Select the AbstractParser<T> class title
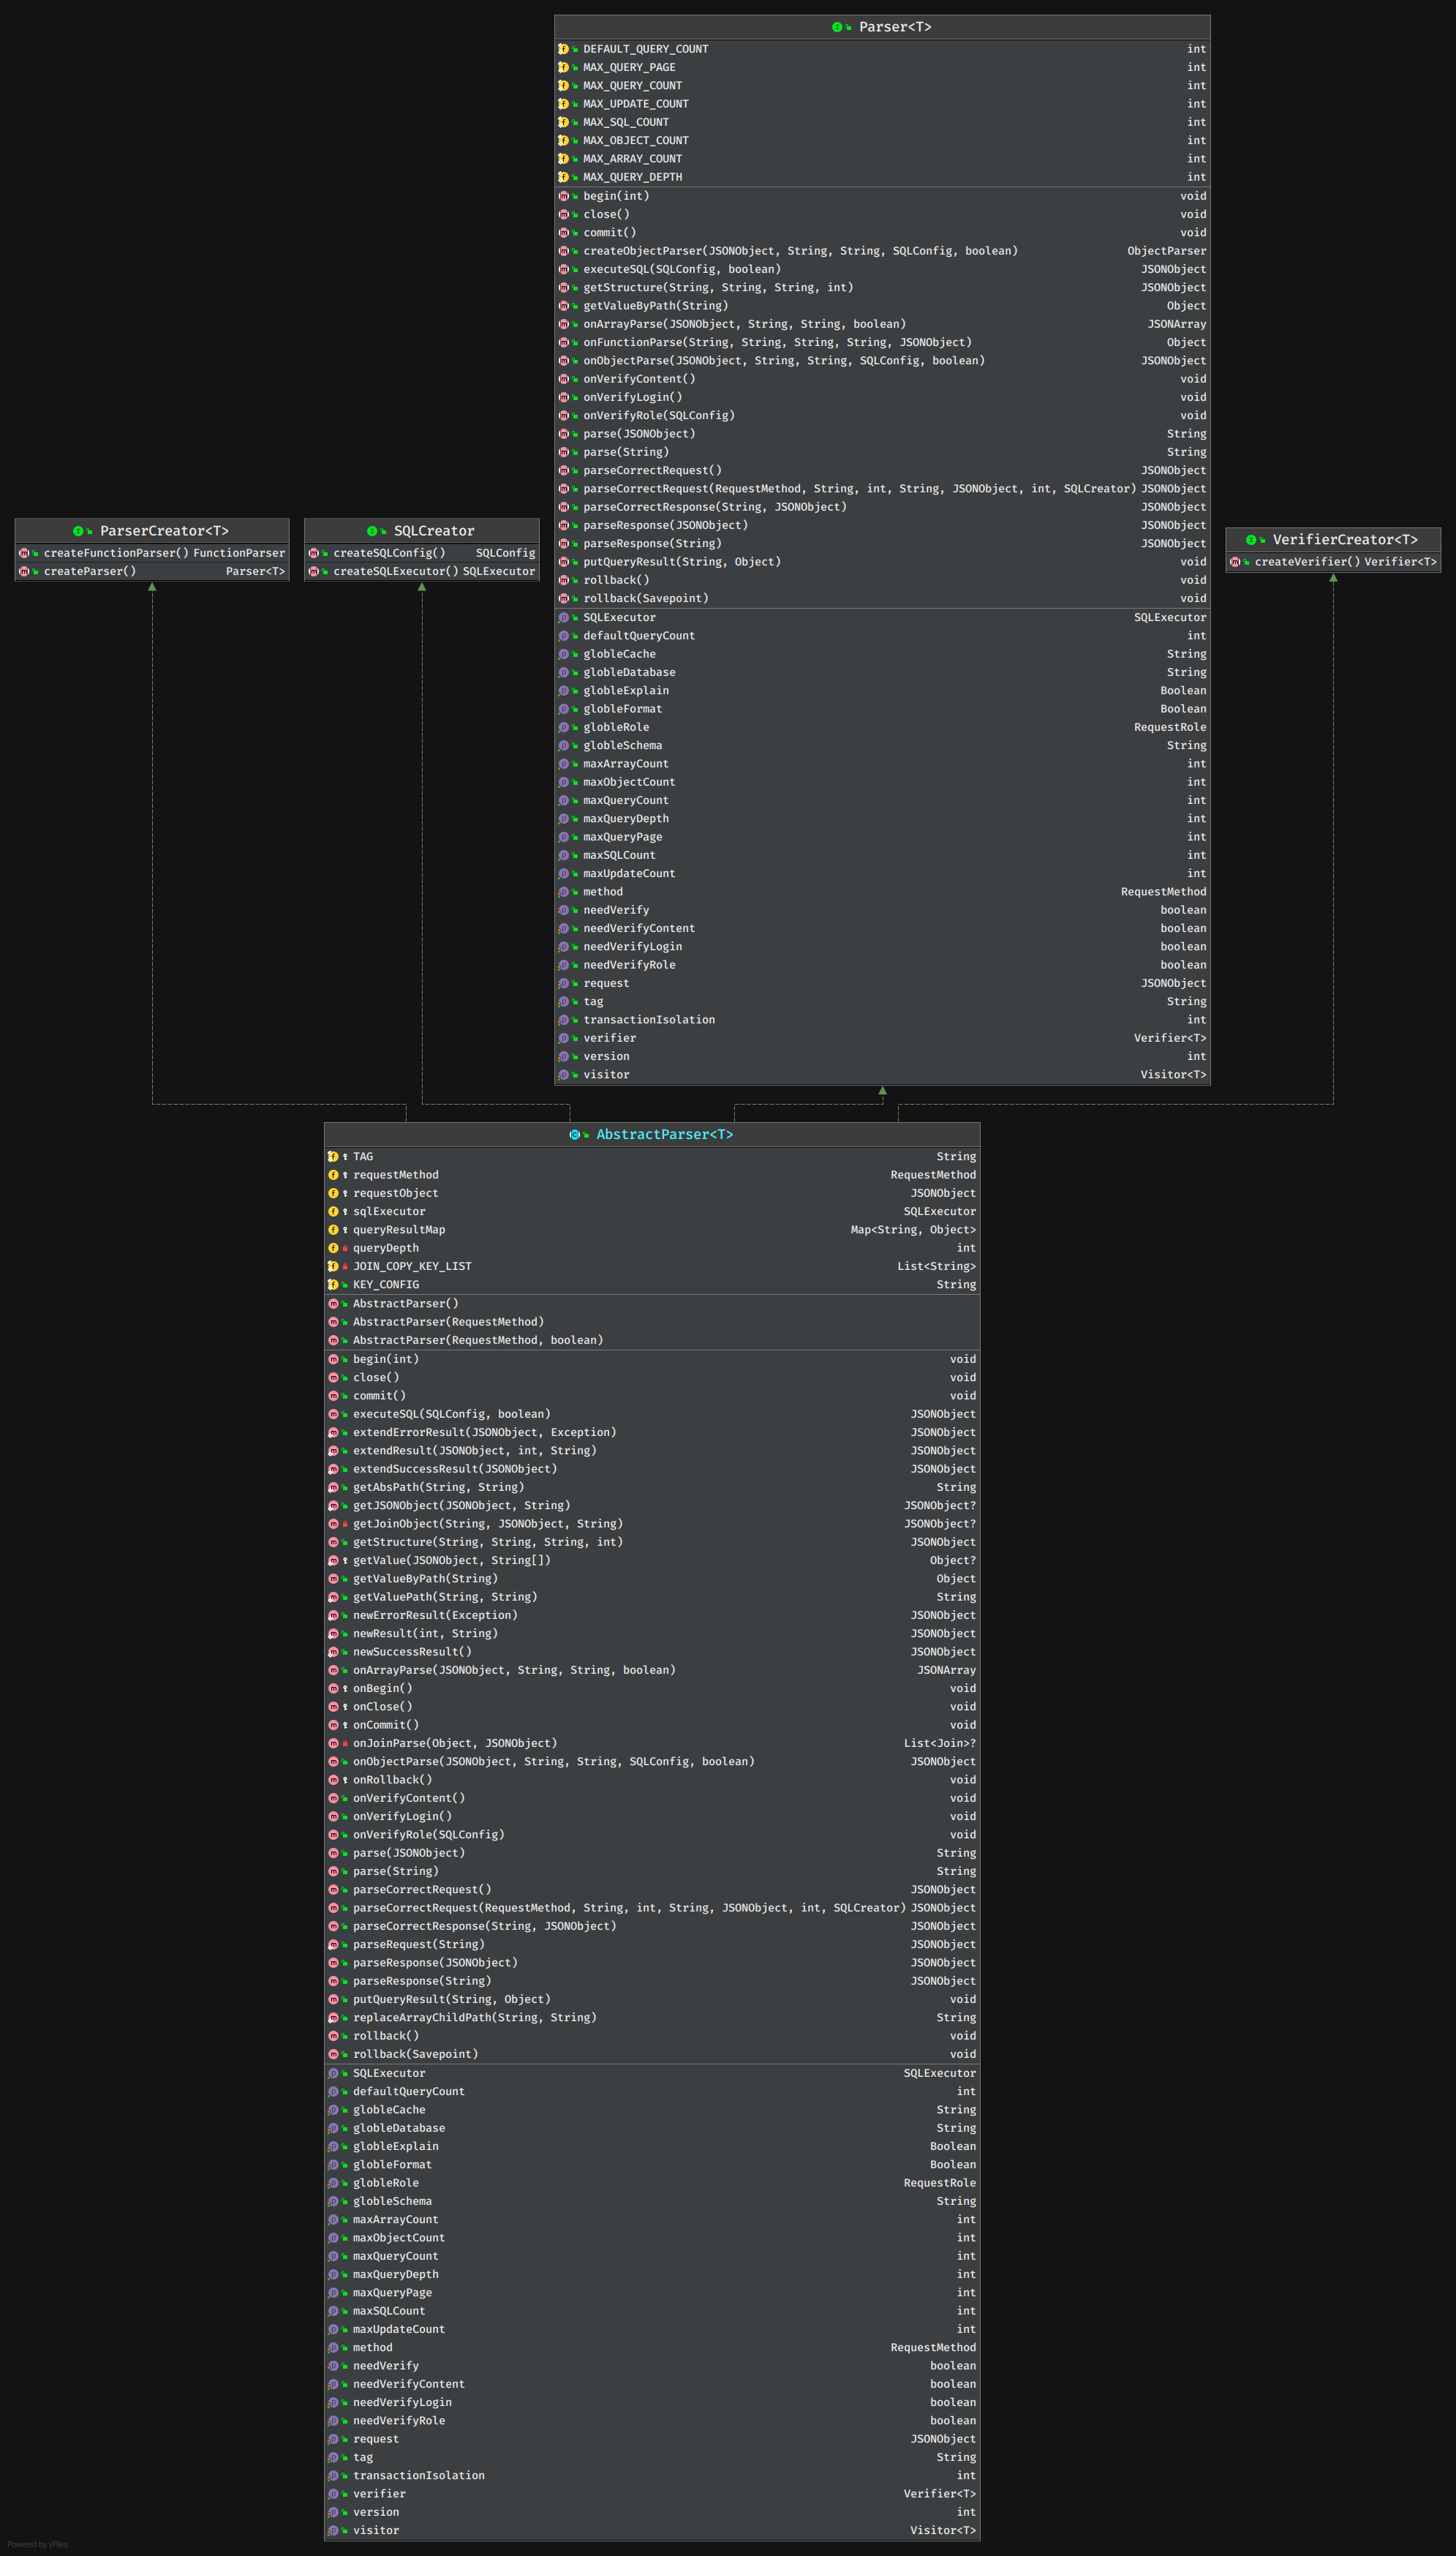The height and width of the screenshot is (2556, 1456). [x=665, y=1134]
